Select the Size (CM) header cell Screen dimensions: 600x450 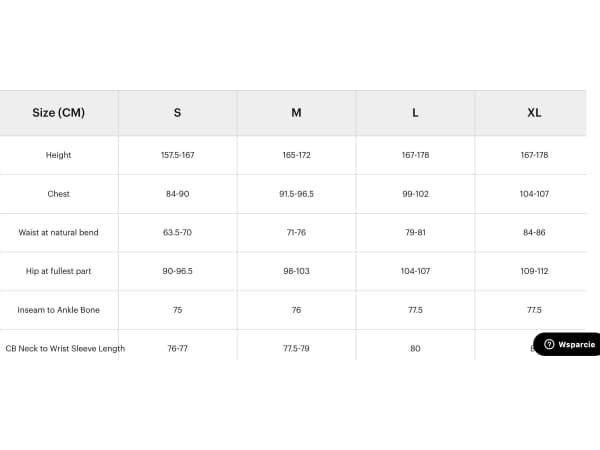59,112
